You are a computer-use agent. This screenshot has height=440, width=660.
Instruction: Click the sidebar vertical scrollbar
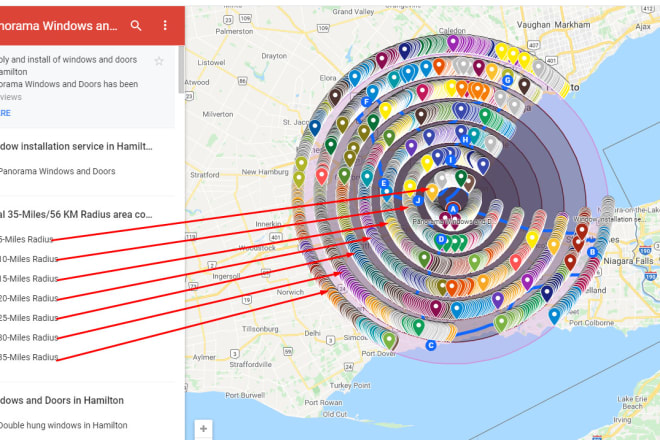pyautogui.click(x=181, y=69)
